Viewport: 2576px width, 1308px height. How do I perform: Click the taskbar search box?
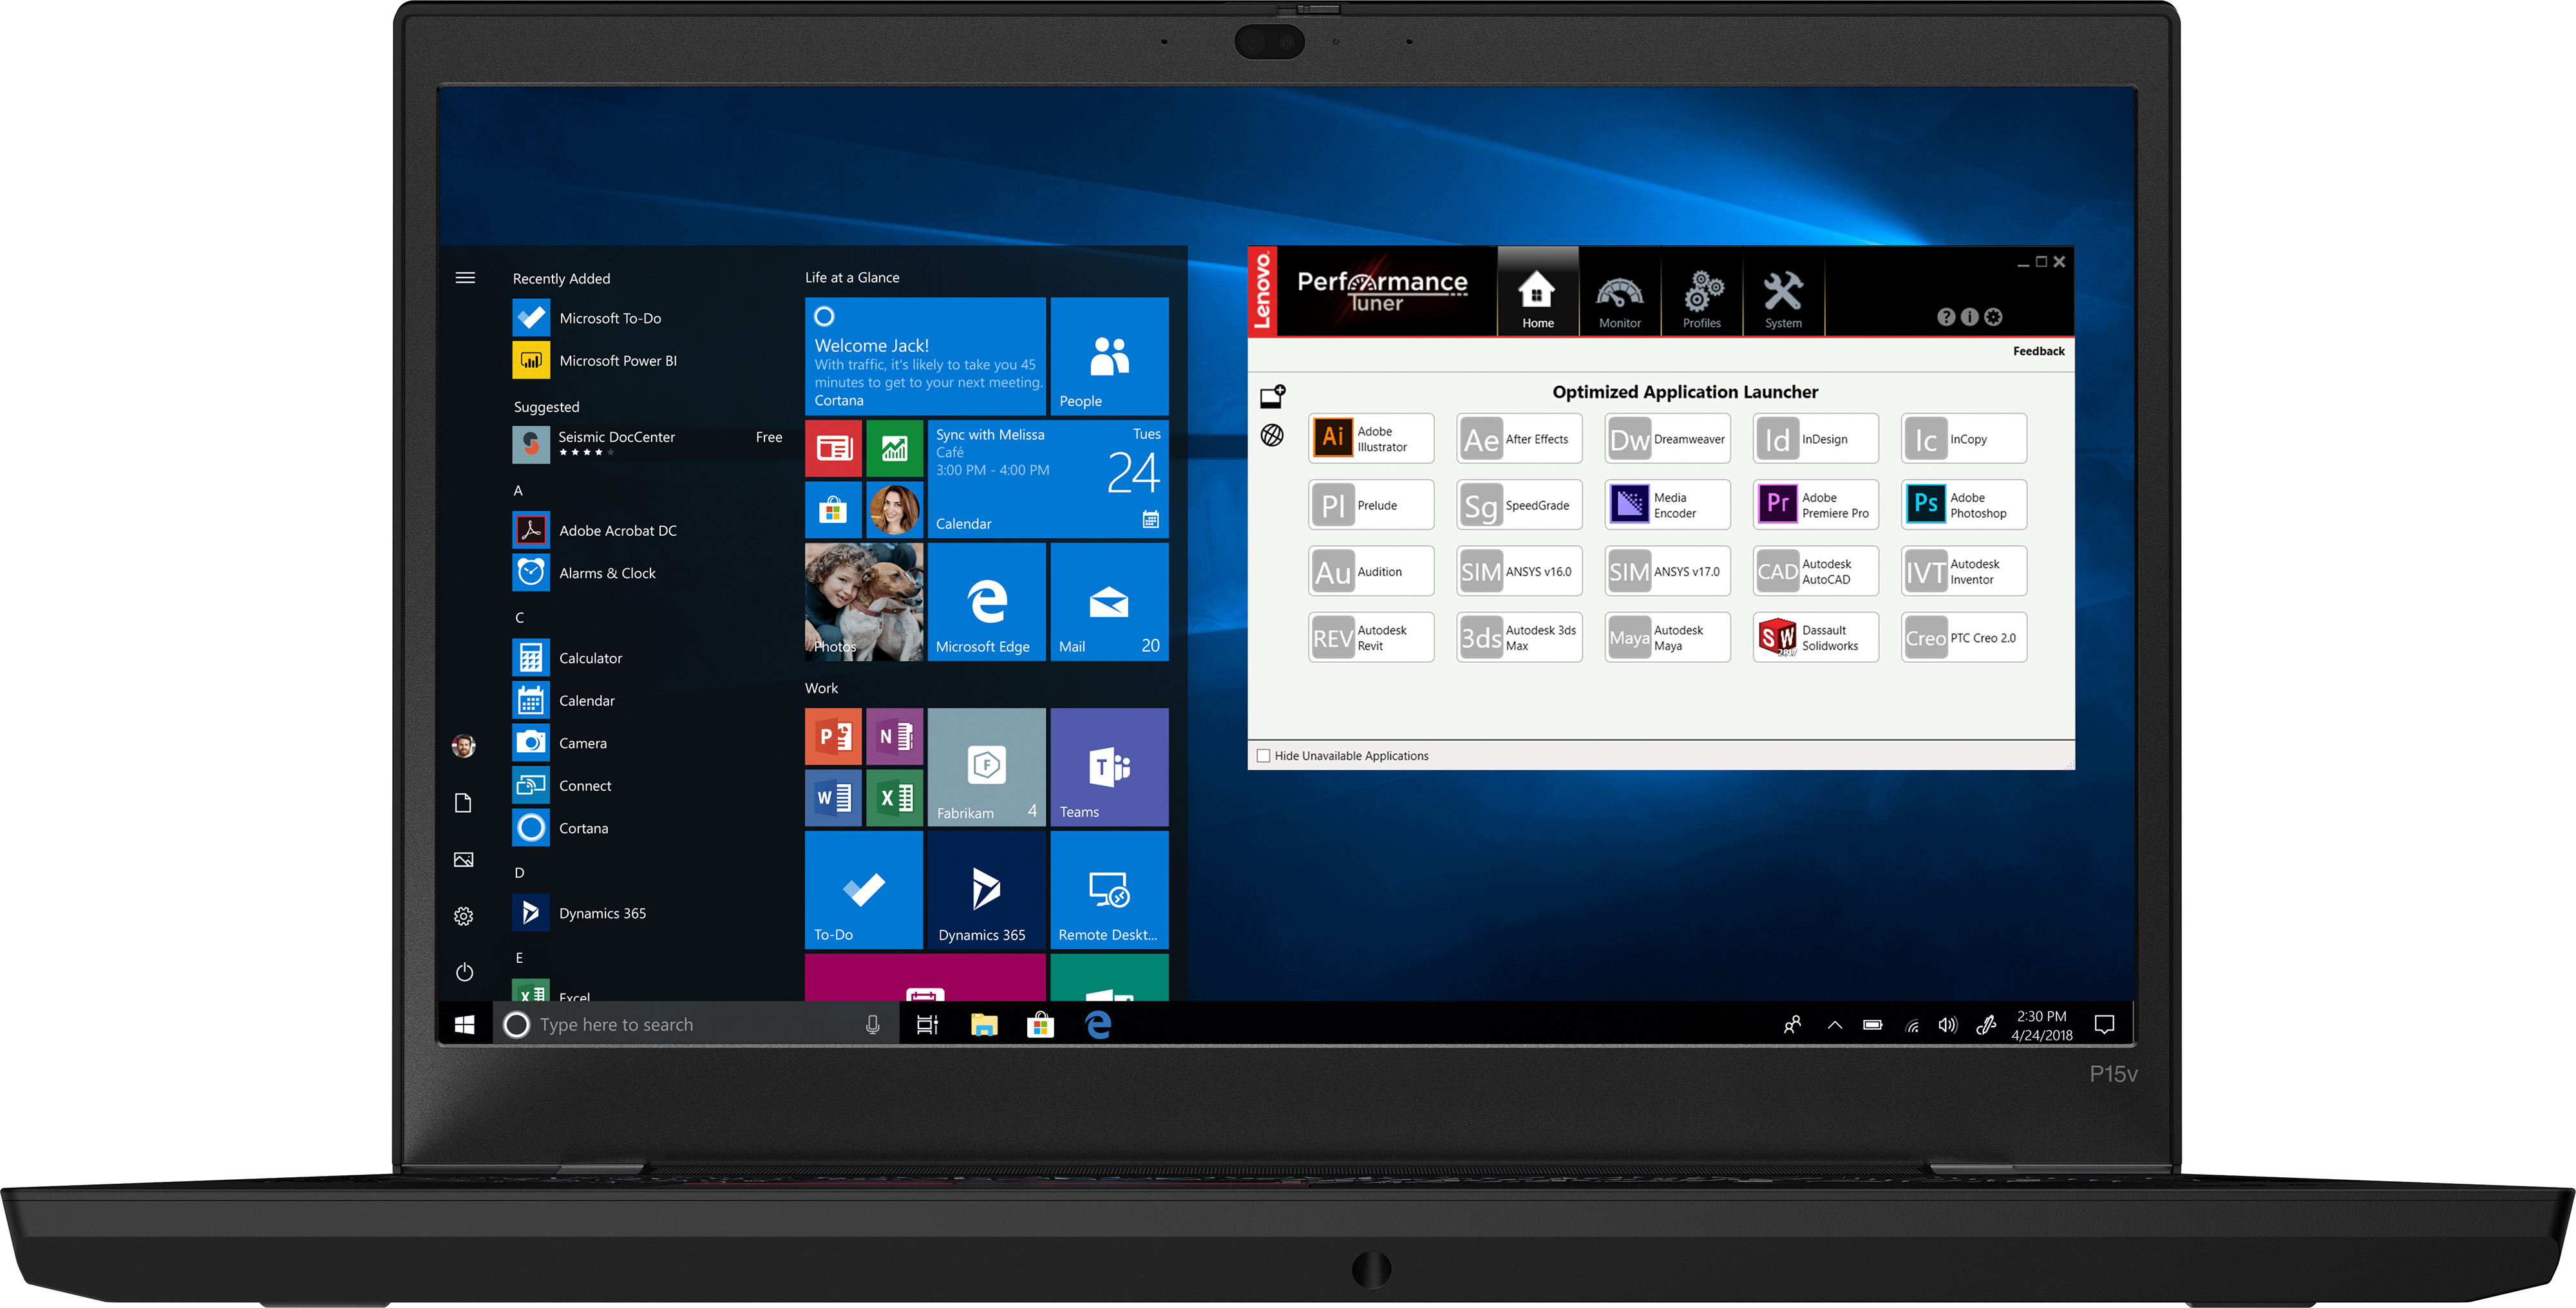696,1025
